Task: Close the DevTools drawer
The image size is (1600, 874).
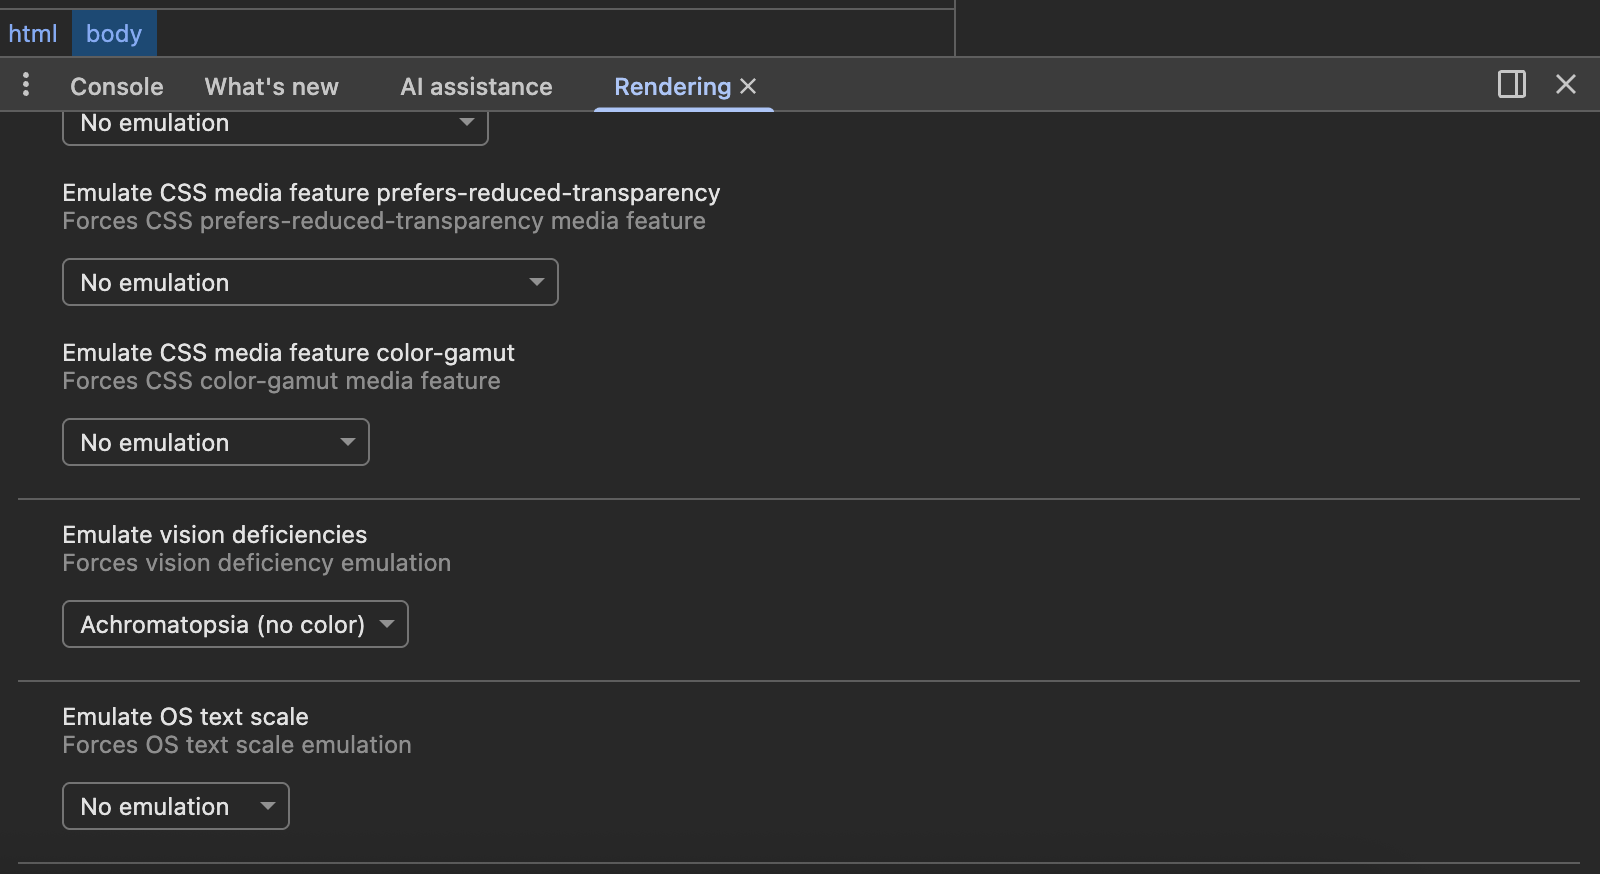Action: (x=1565, y=84)
